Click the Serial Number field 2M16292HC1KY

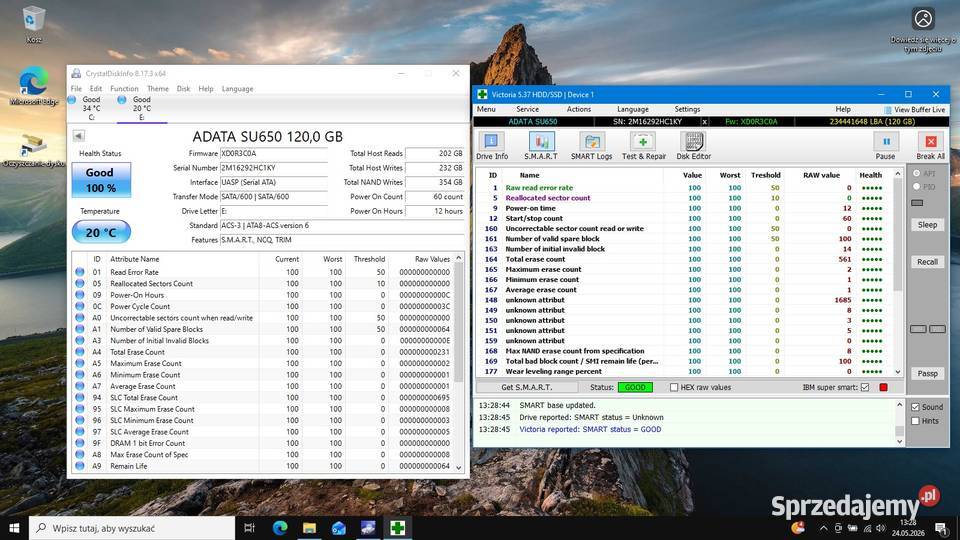tap(273, 168)
